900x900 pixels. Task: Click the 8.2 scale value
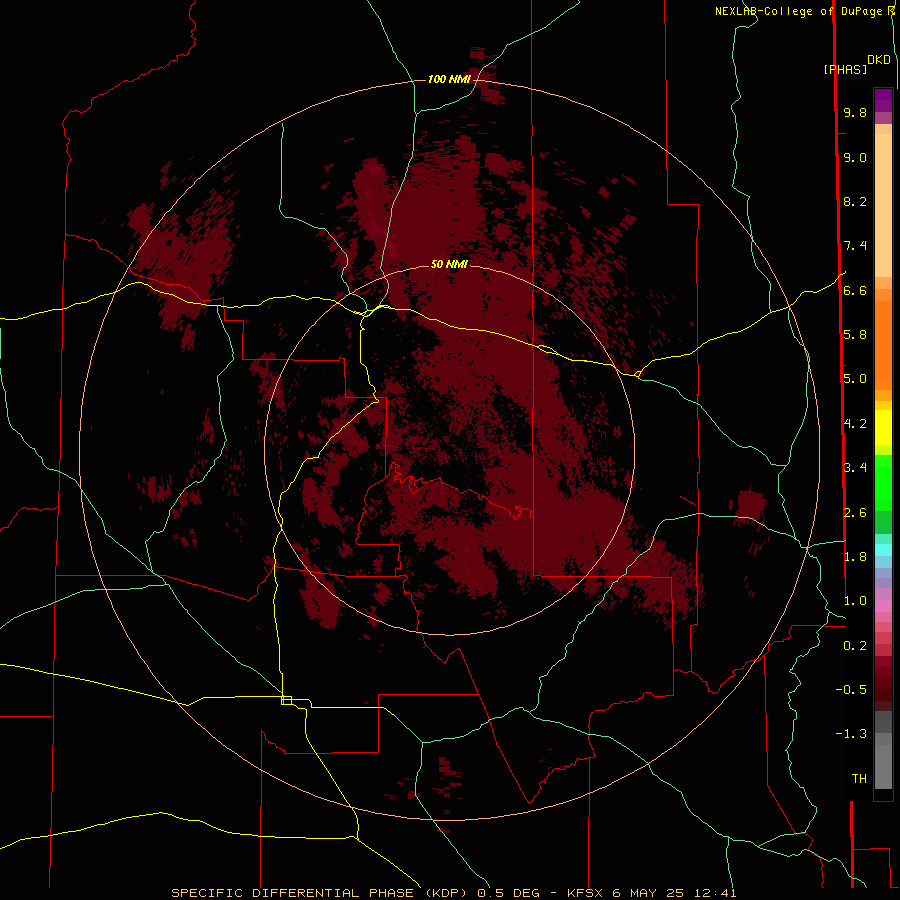click(855, 202)
